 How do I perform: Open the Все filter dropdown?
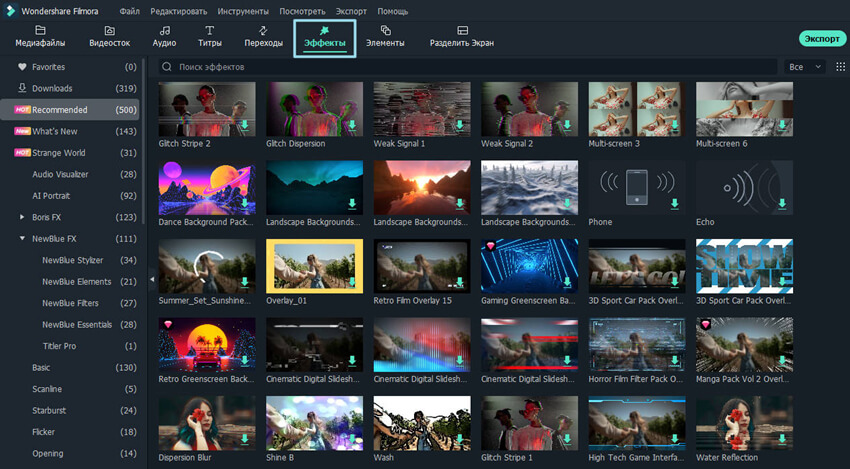(805, 67)
